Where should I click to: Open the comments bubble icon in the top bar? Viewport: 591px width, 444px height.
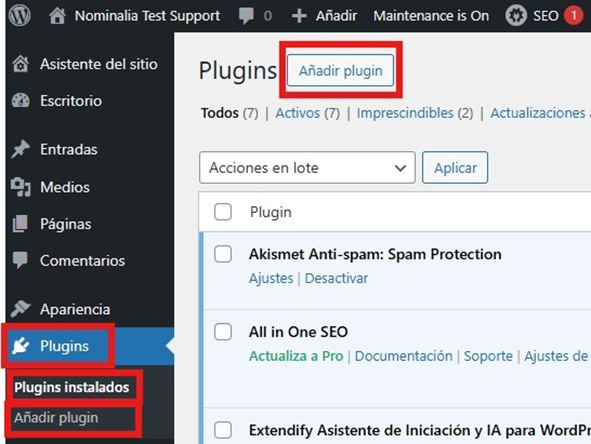click(x=246, y=16)
